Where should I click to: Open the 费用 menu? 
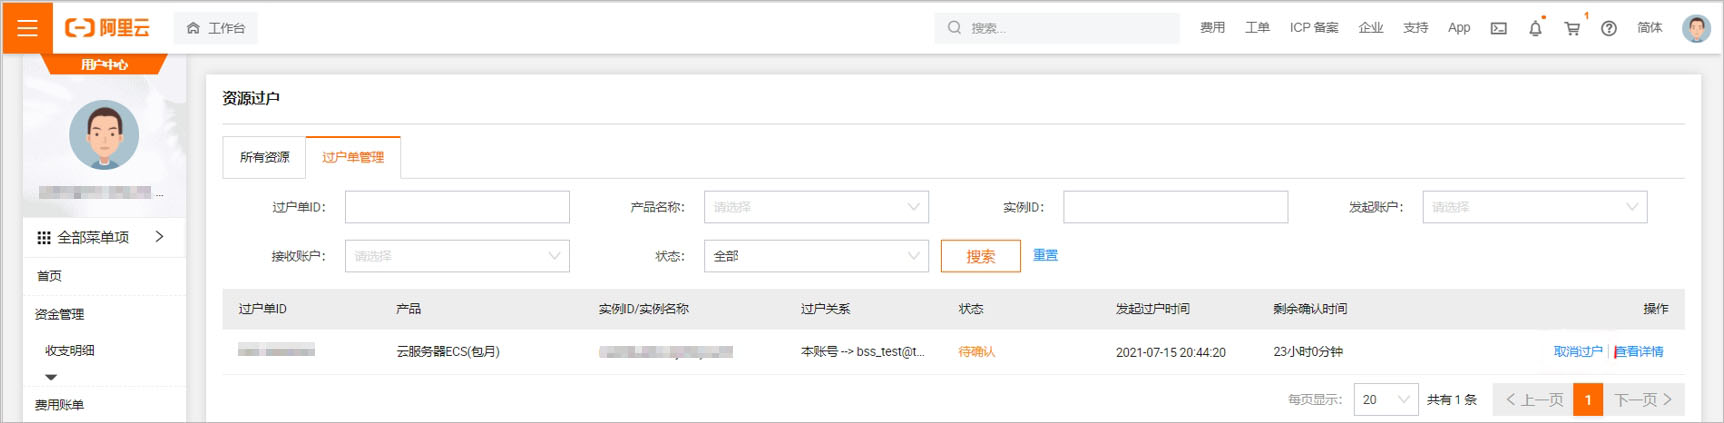tap(1212, 28)
